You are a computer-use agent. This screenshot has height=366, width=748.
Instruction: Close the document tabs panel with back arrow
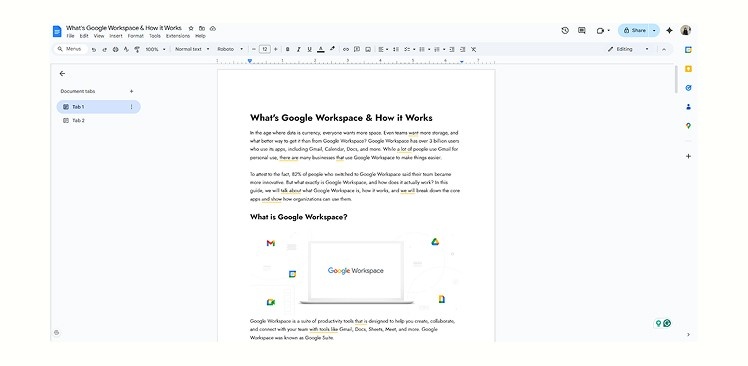(62, 73)
